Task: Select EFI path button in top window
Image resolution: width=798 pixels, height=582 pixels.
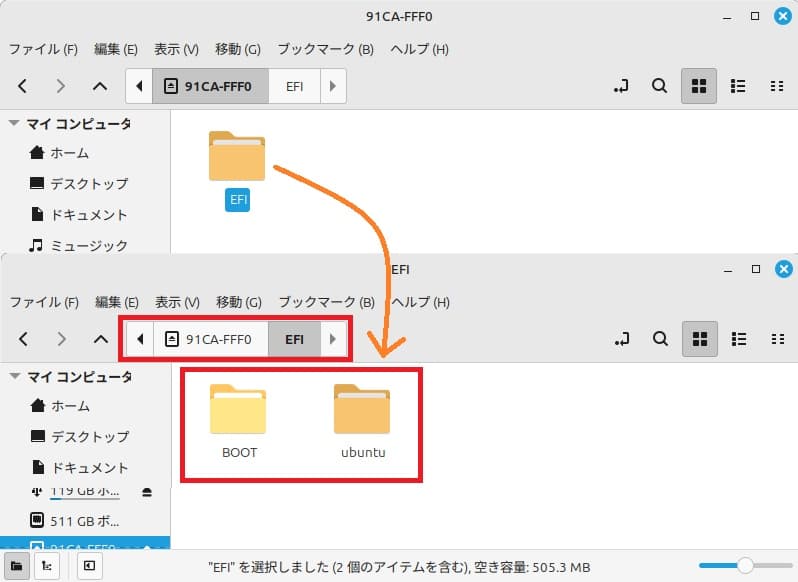Action: [x=294, y=86]
